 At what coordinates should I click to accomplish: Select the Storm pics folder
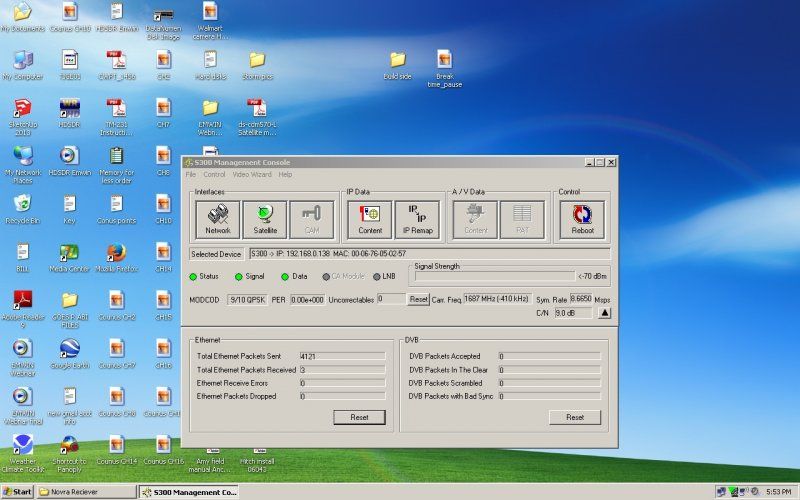click(x=257, y=65)
